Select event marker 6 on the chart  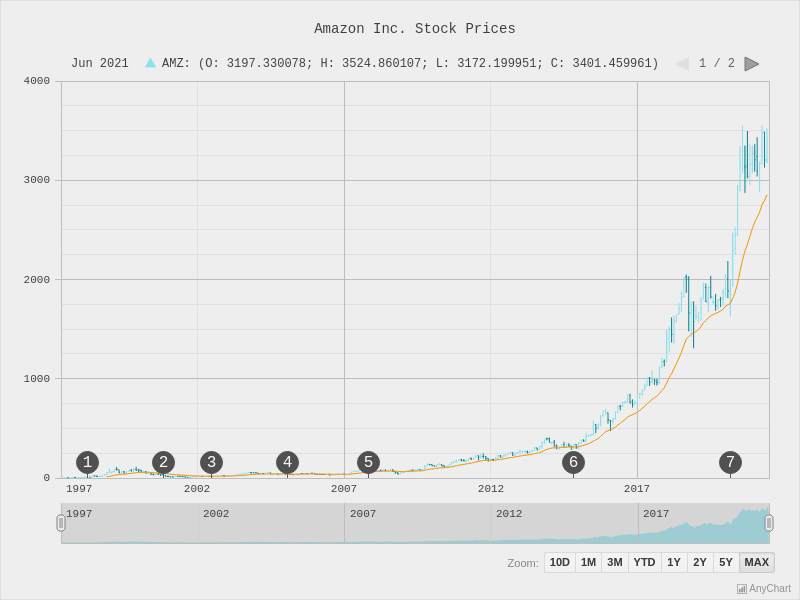573,462
